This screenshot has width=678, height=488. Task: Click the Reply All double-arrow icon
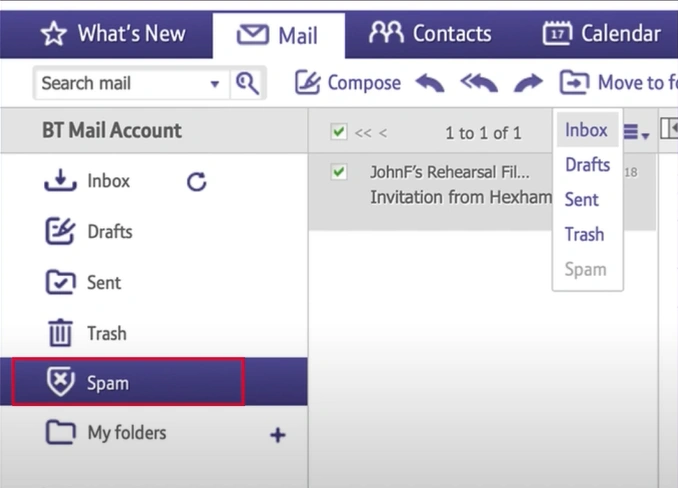(x=479, y=83)
